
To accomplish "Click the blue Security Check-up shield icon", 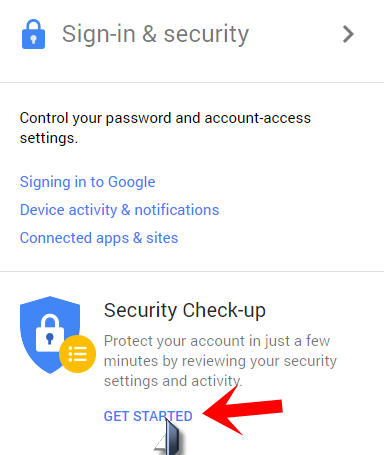I will pyautogui.click(x=50, y=335).
